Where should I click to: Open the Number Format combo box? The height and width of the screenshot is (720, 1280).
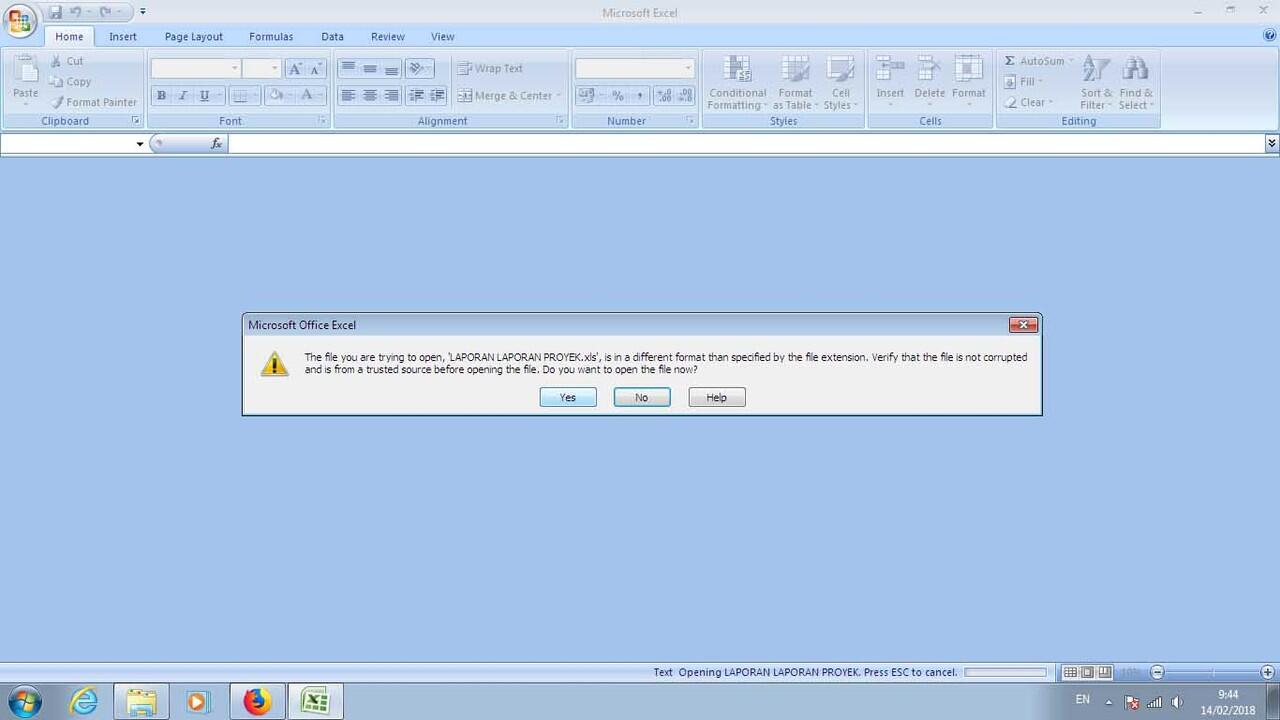pos(635,68)
